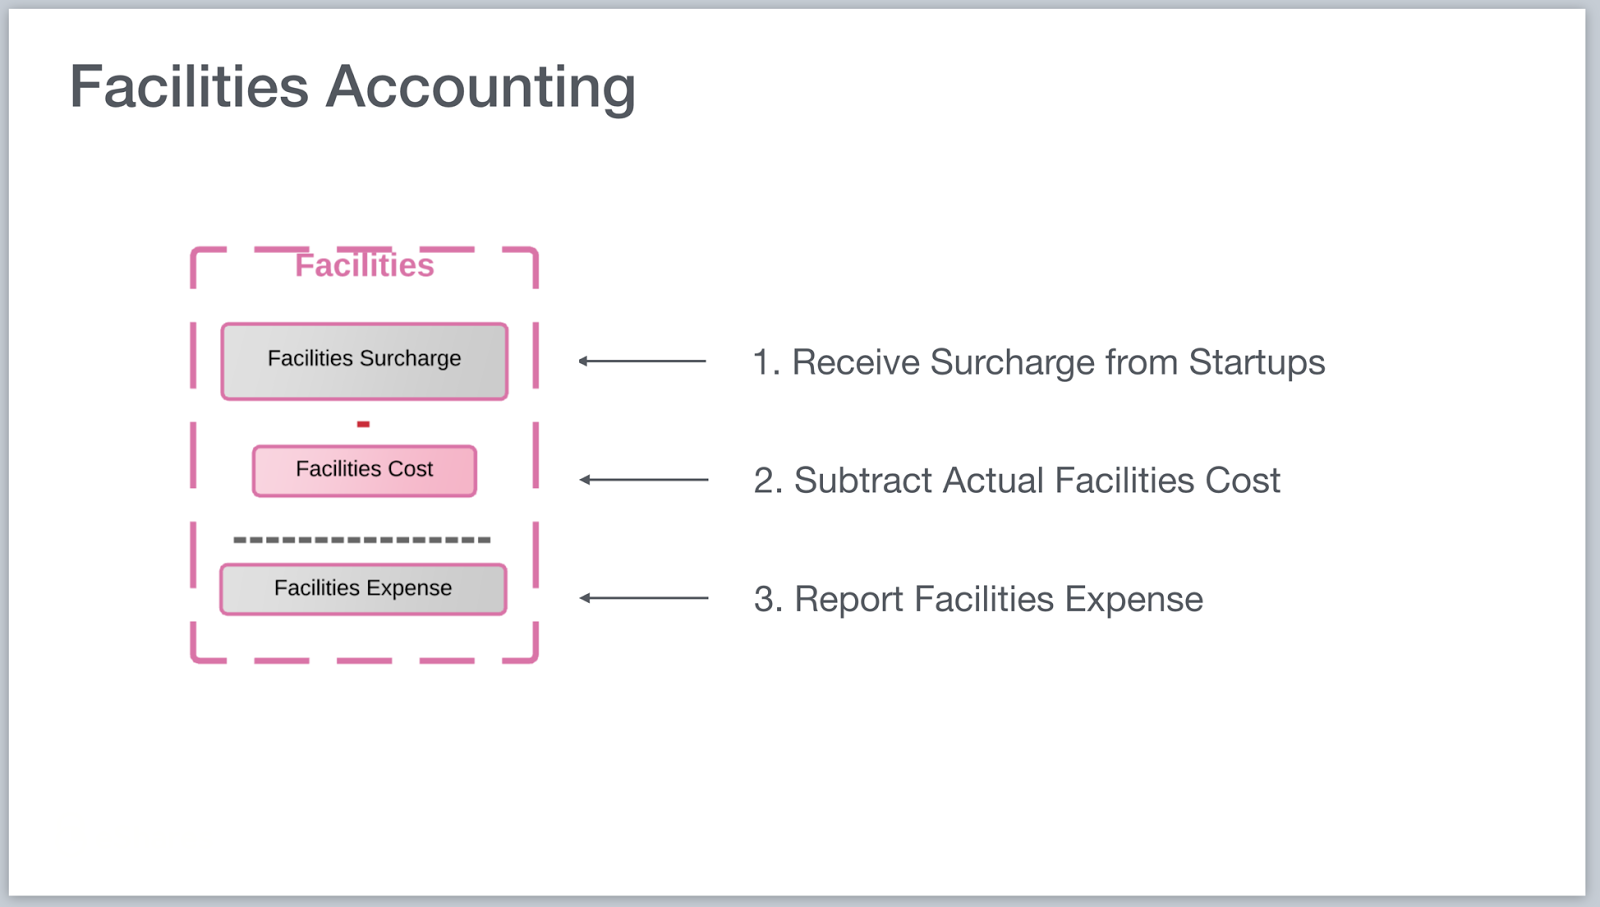
Task: Select the Facilities Expense box
Action: click(363, 589)
